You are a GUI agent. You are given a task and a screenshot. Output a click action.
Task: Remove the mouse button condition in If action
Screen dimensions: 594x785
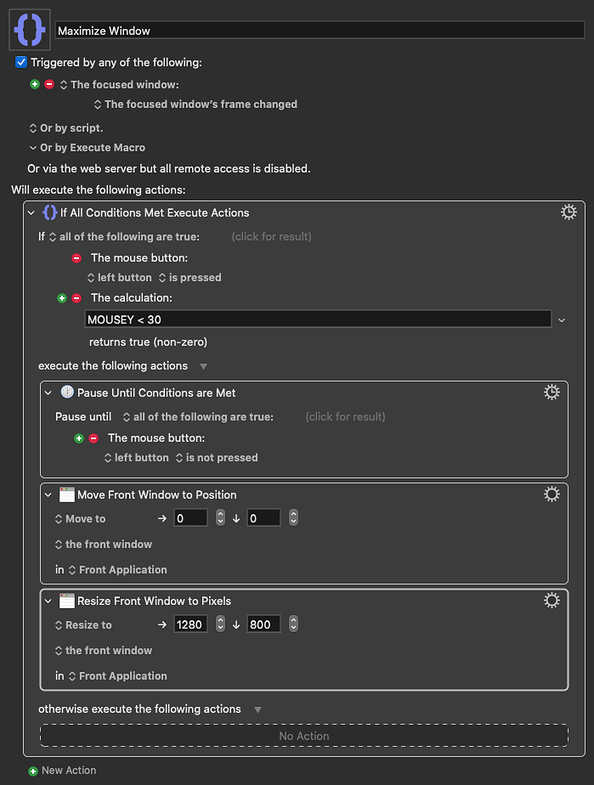[x=76, y=258]
